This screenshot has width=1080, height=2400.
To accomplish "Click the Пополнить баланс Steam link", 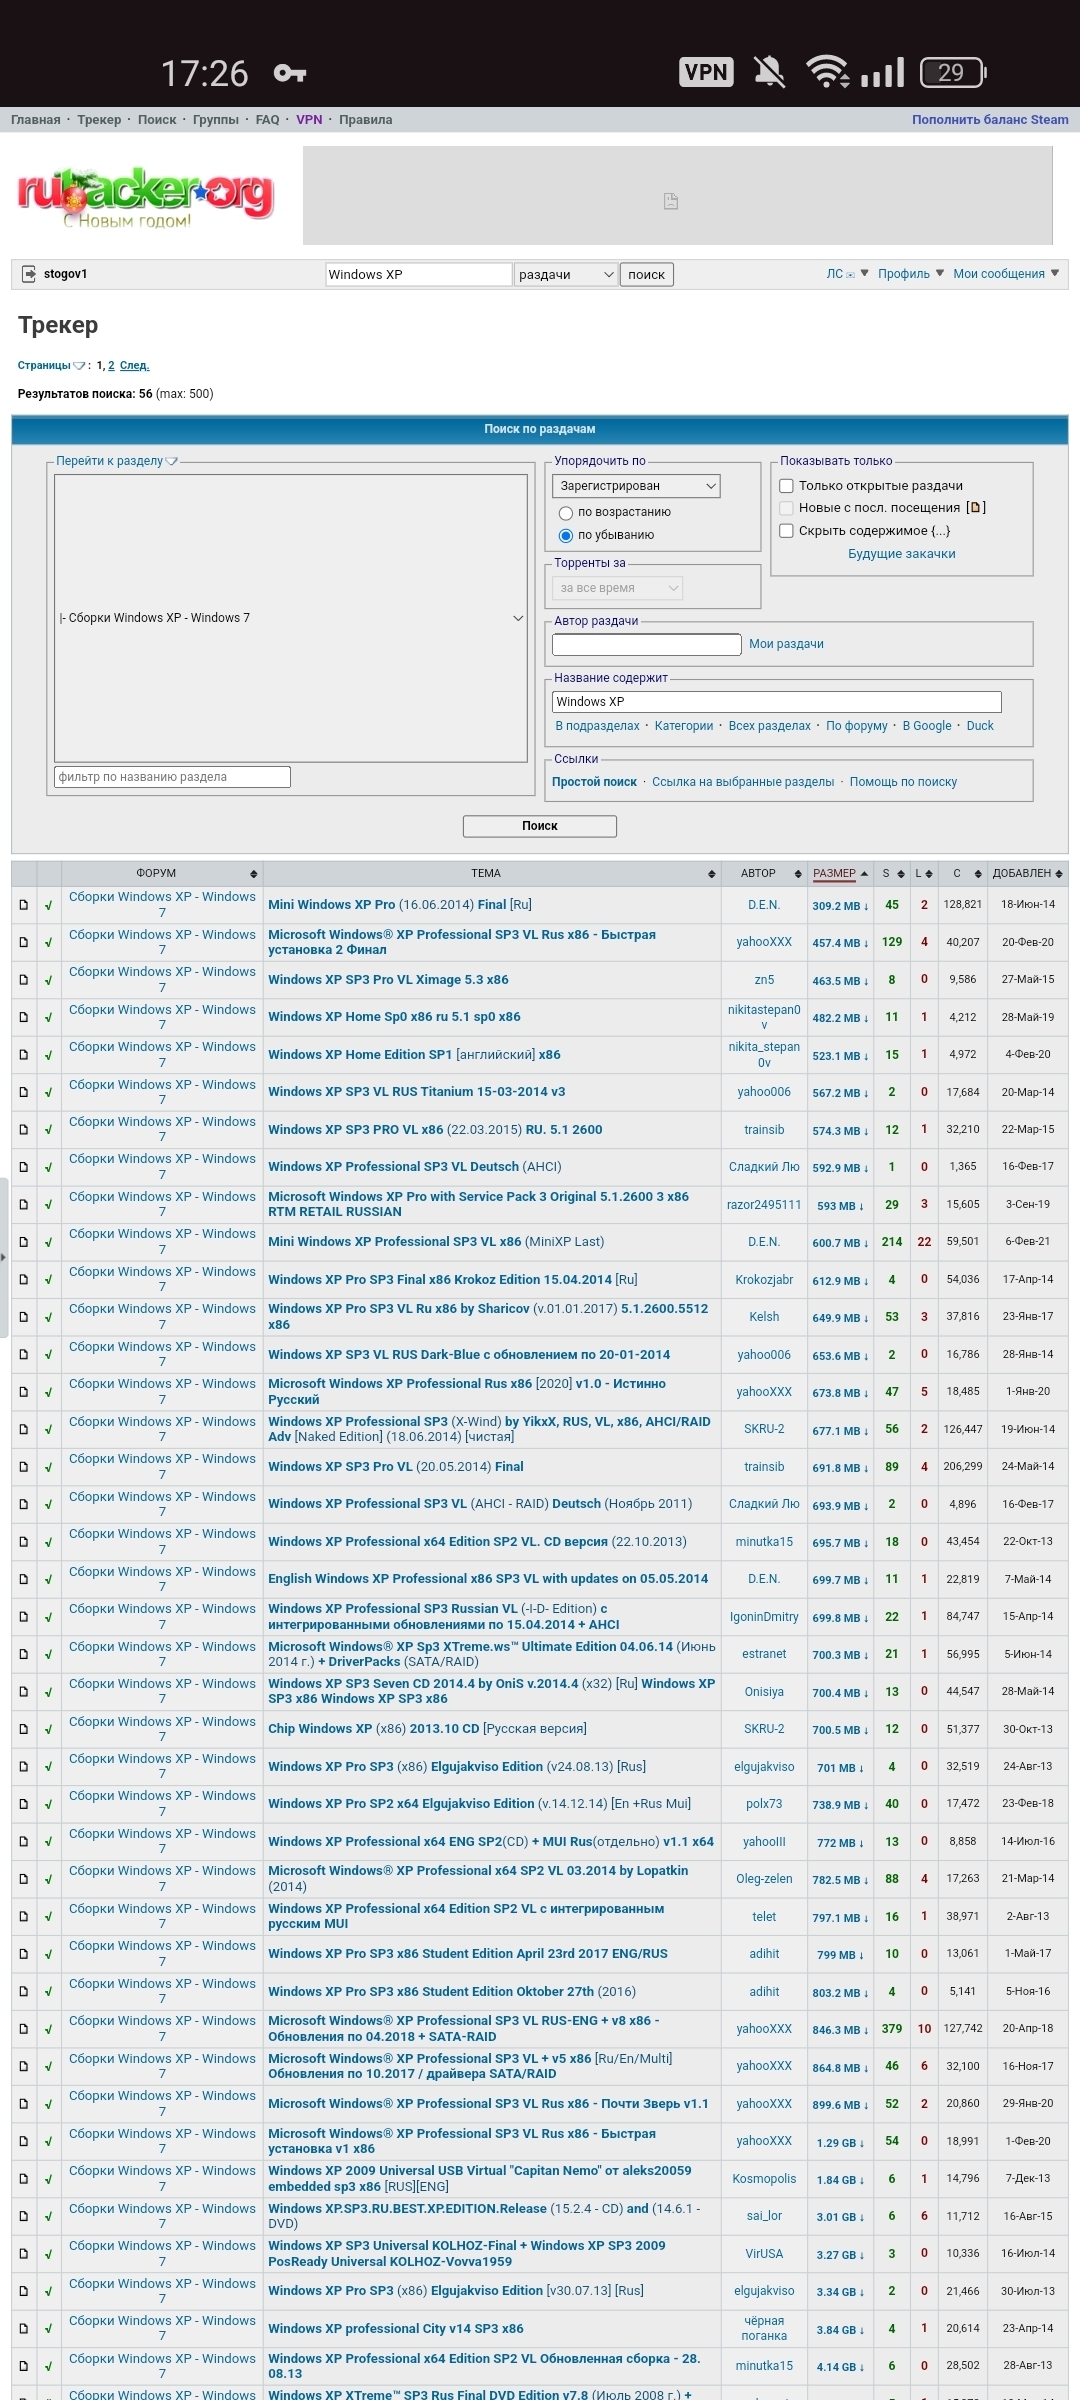I will click(x=990, y=120).
